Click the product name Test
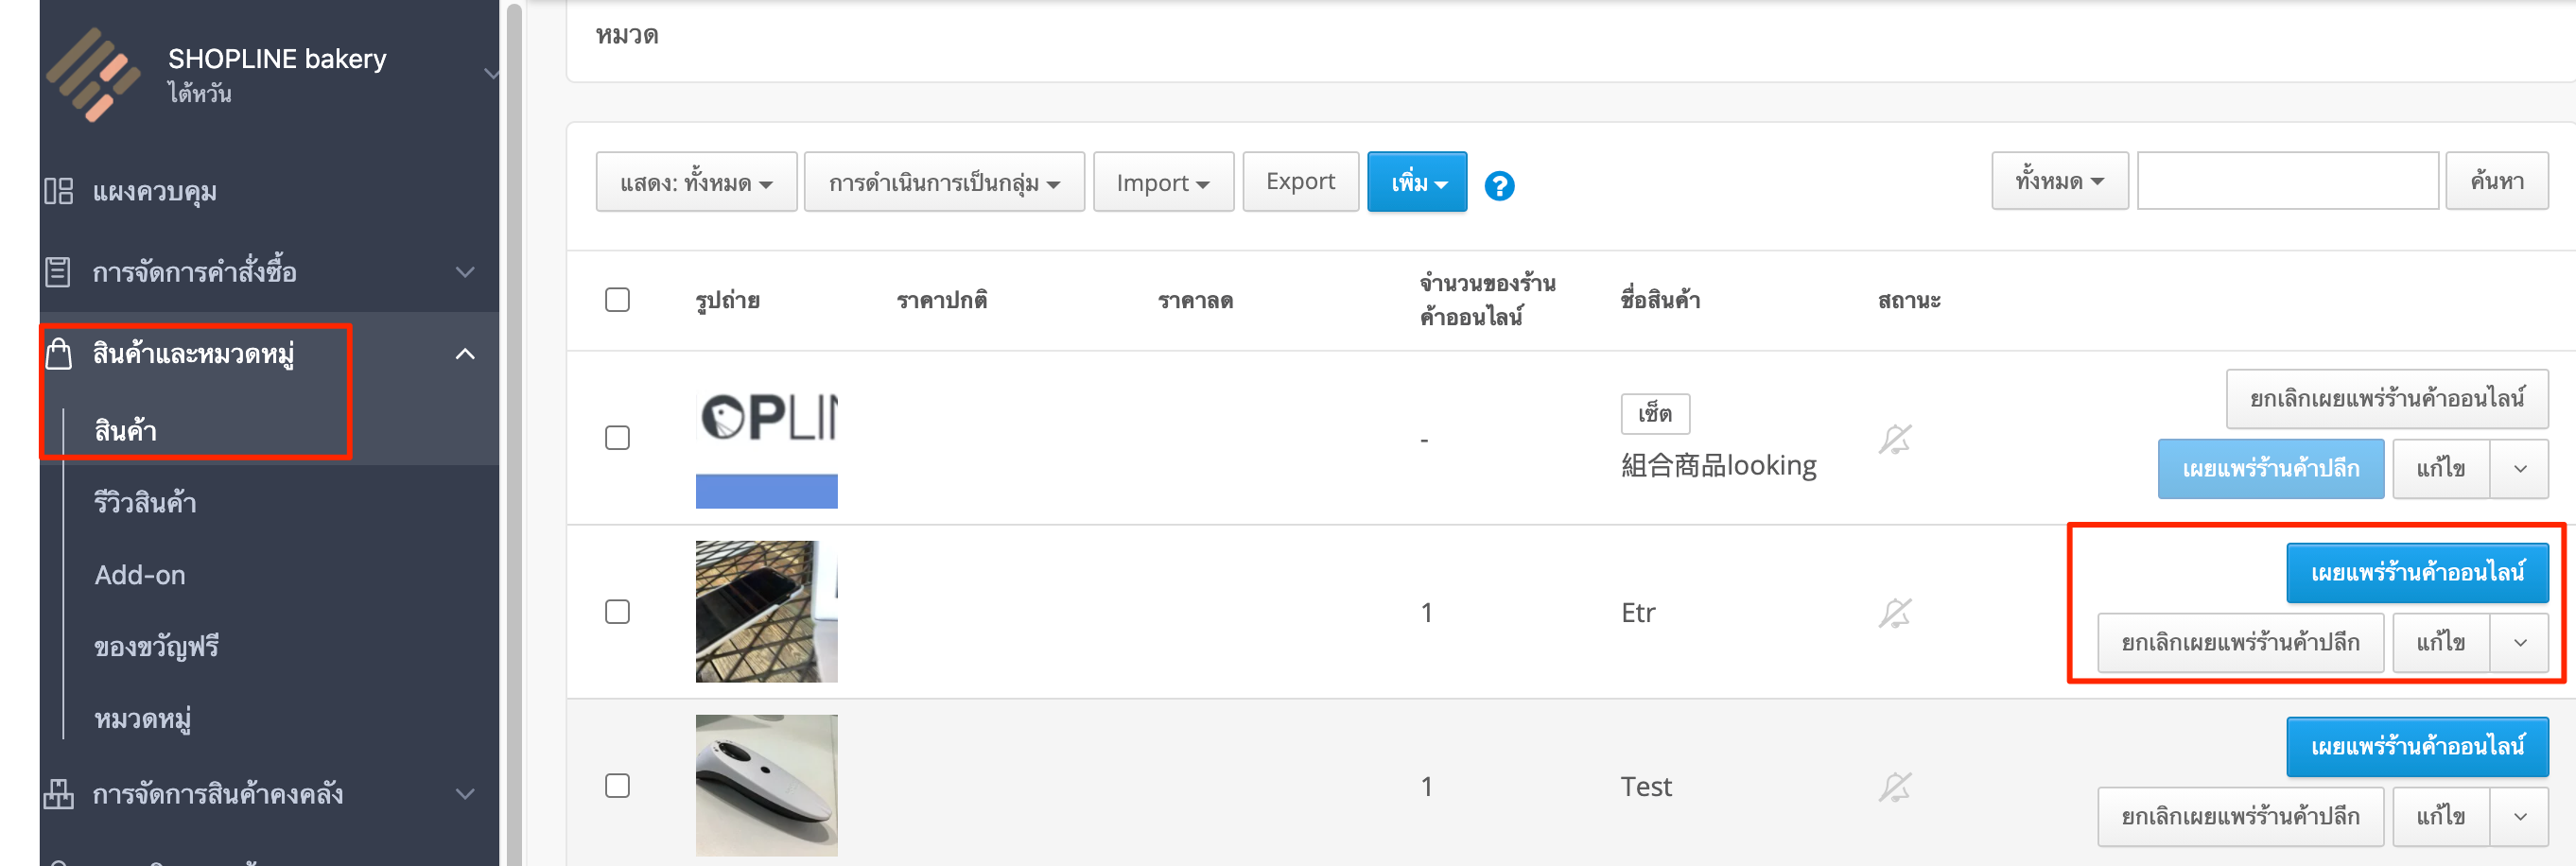This screenshot has width=2576, height=866. click(x=1646, y=787)
